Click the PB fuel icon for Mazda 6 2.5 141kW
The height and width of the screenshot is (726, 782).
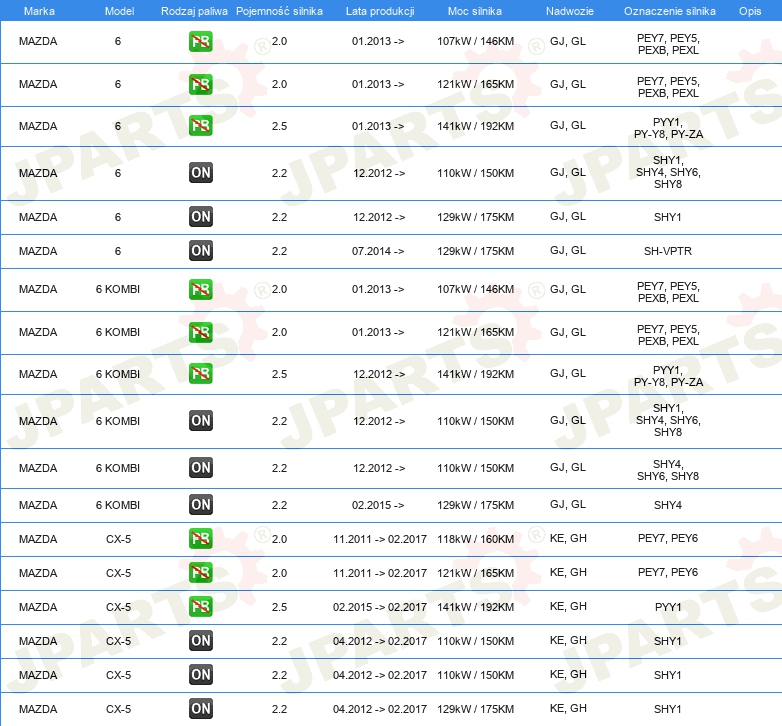coord(200,126)
